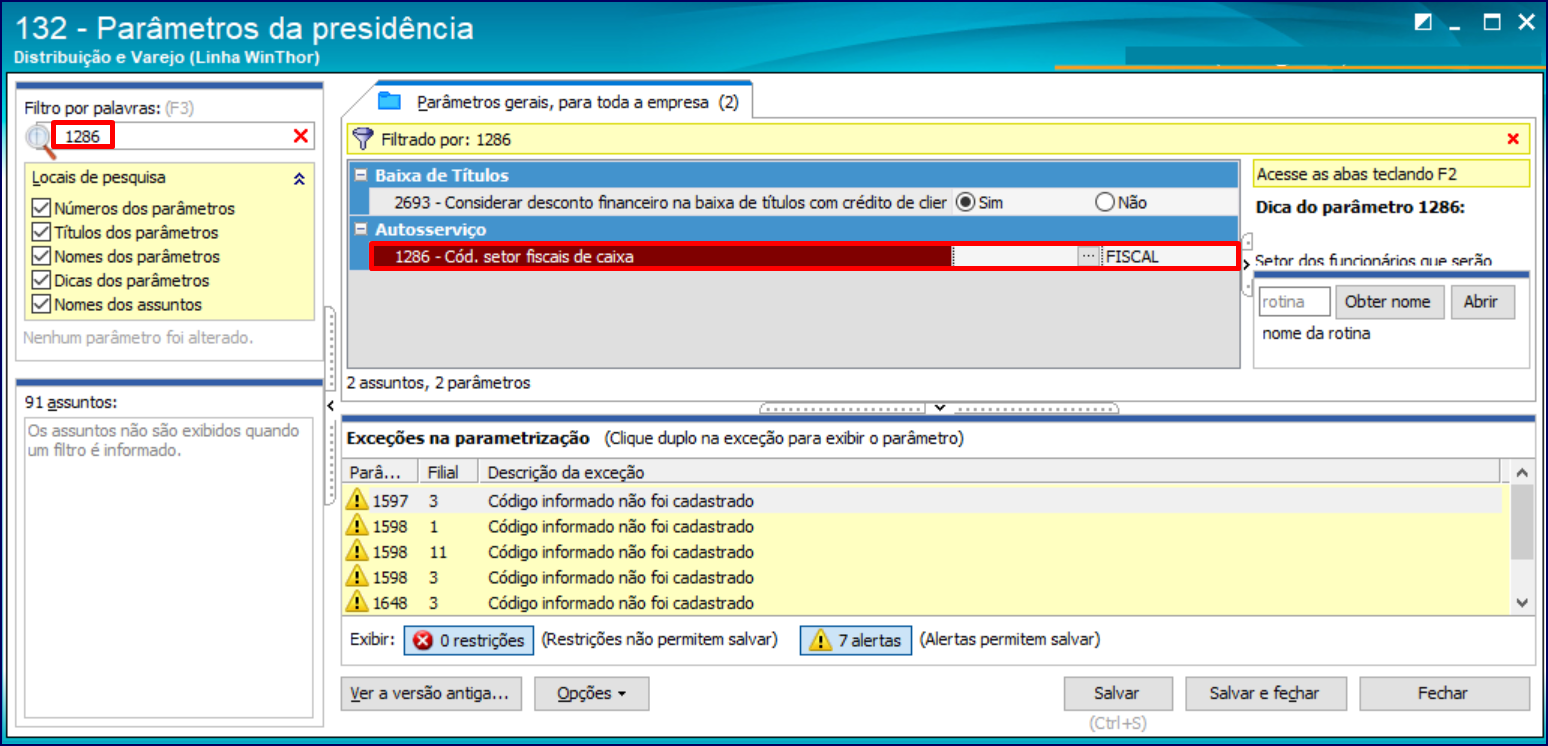
Task: Click the funnel filter icon
Action: coord(363,139)
